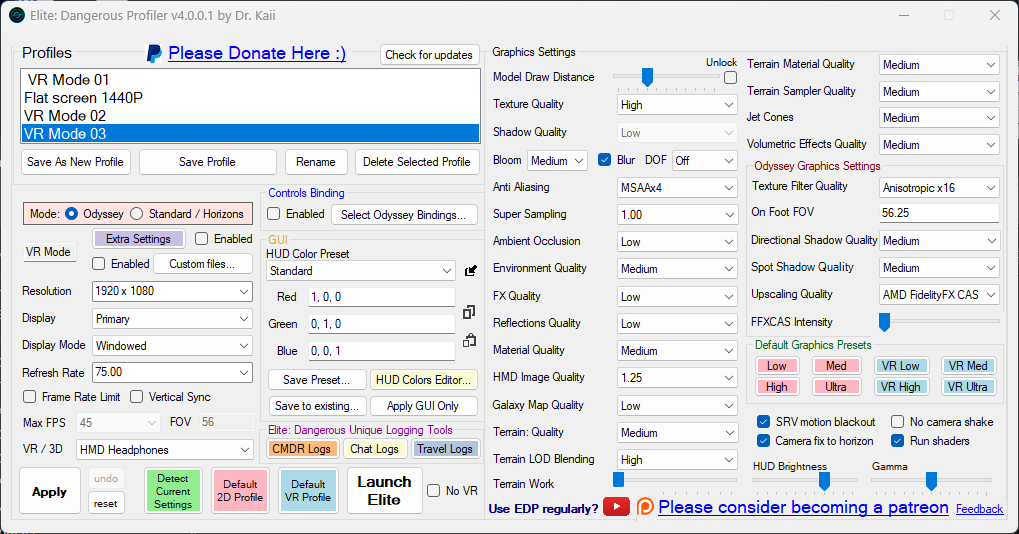Open Select Odyssey Bindings
Viewport: 1019px width, 534px height.
pos(404,214)
